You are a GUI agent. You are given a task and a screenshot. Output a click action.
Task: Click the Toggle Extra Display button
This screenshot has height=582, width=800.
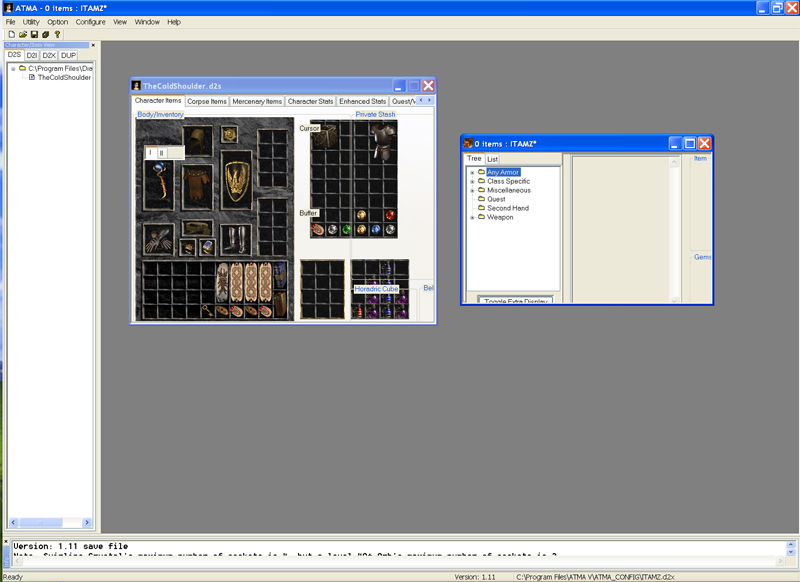(x=515, y=300)
